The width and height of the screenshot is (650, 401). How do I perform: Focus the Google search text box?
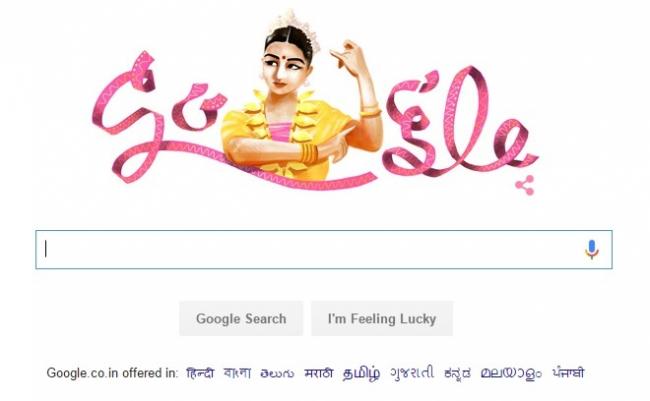[x=324, y=250]
